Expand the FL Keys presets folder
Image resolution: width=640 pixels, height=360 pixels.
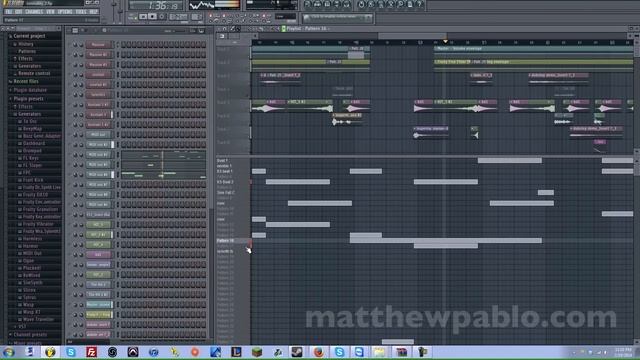pyautogui.click(x=31, y=158)
